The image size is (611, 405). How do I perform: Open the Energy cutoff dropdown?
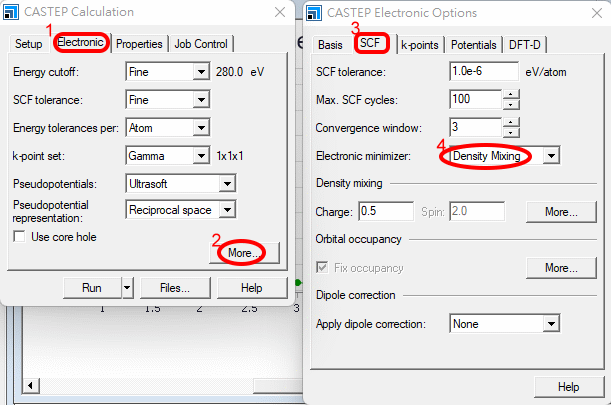[x=200, y=72]
